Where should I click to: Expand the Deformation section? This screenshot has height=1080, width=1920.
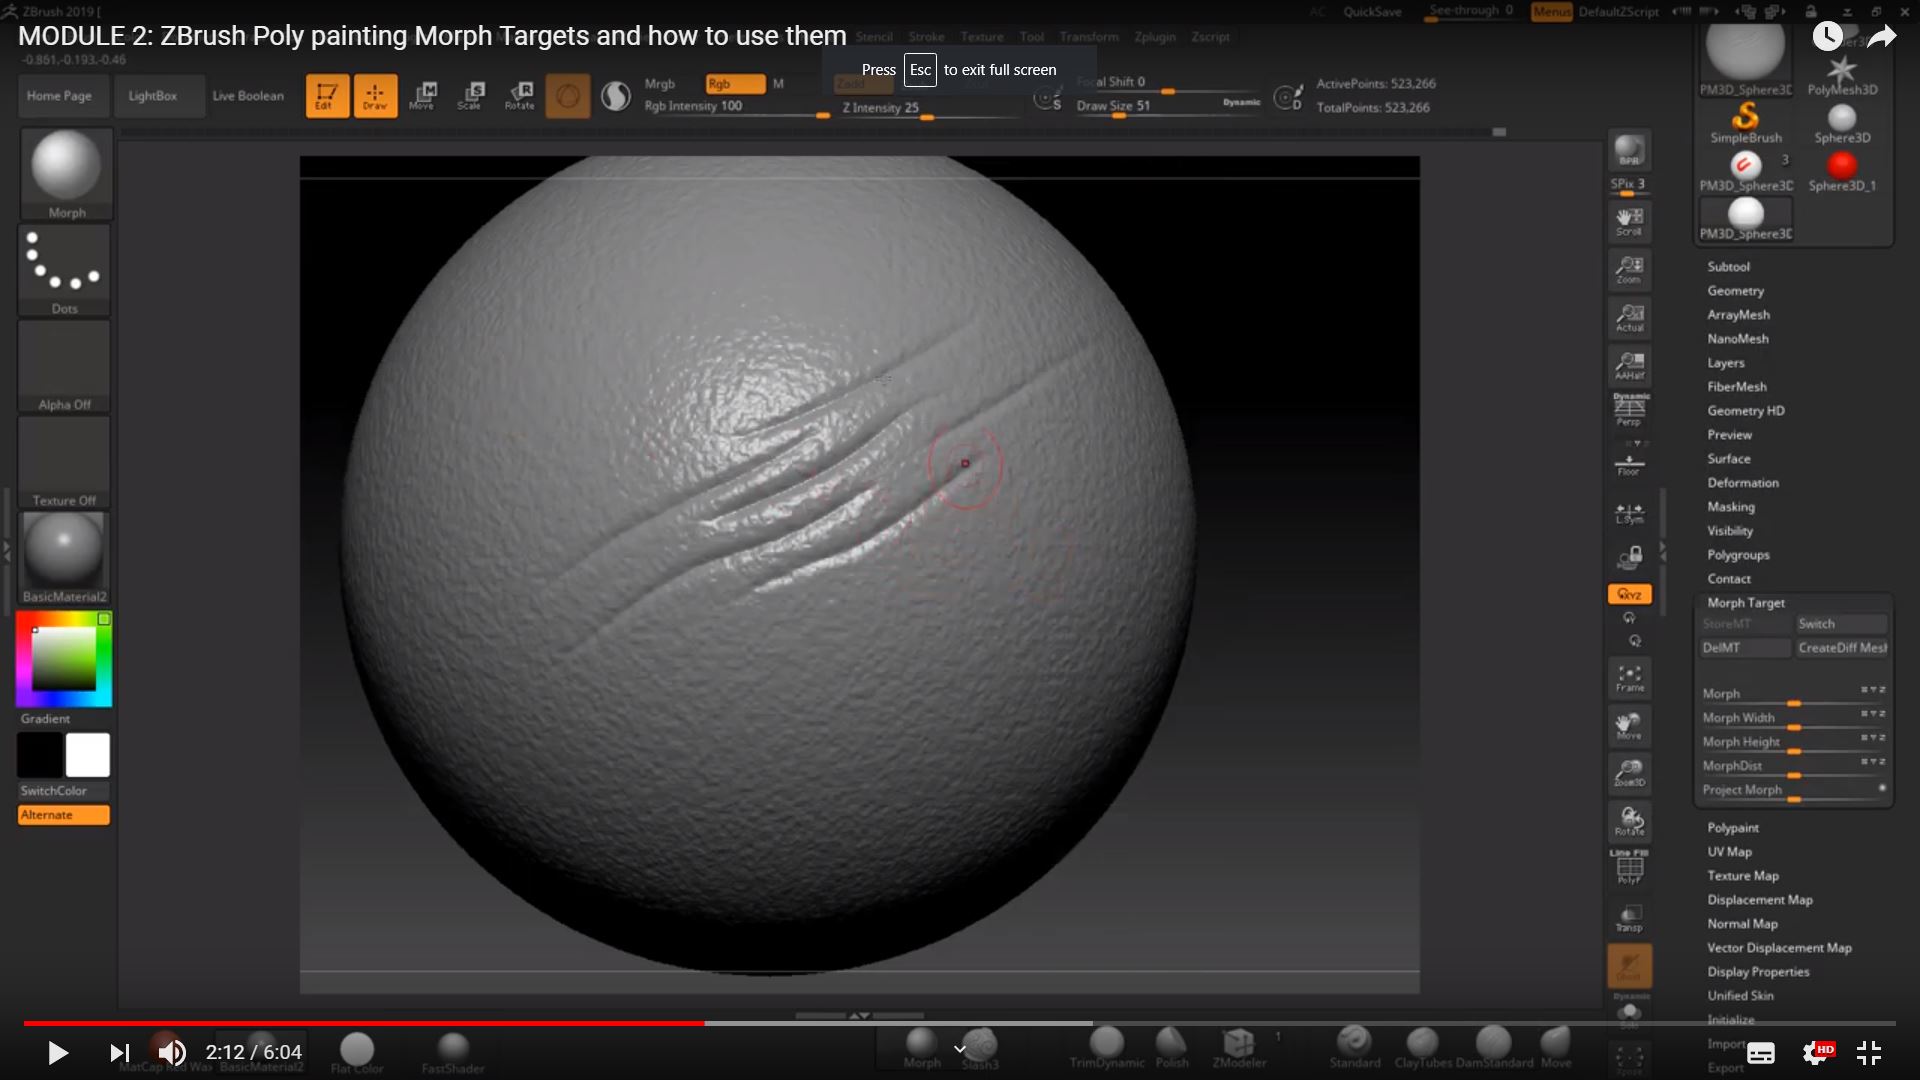pyautogui.click(x=1742, y=483)
